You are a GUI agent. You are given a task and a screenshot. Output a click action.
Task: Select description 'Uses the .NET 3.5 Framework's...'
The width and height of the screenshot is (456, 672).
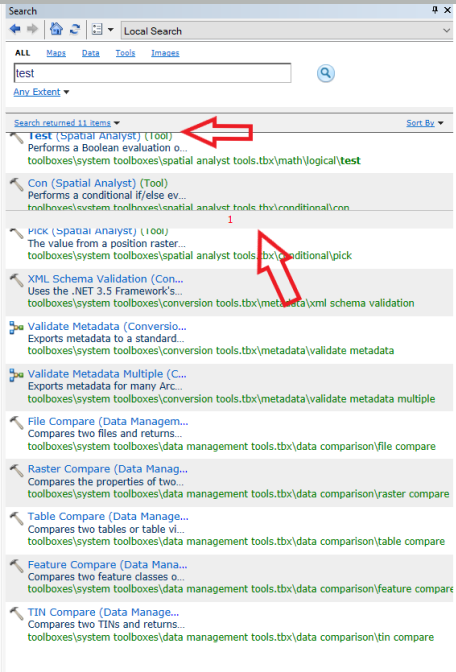point(105,291)
